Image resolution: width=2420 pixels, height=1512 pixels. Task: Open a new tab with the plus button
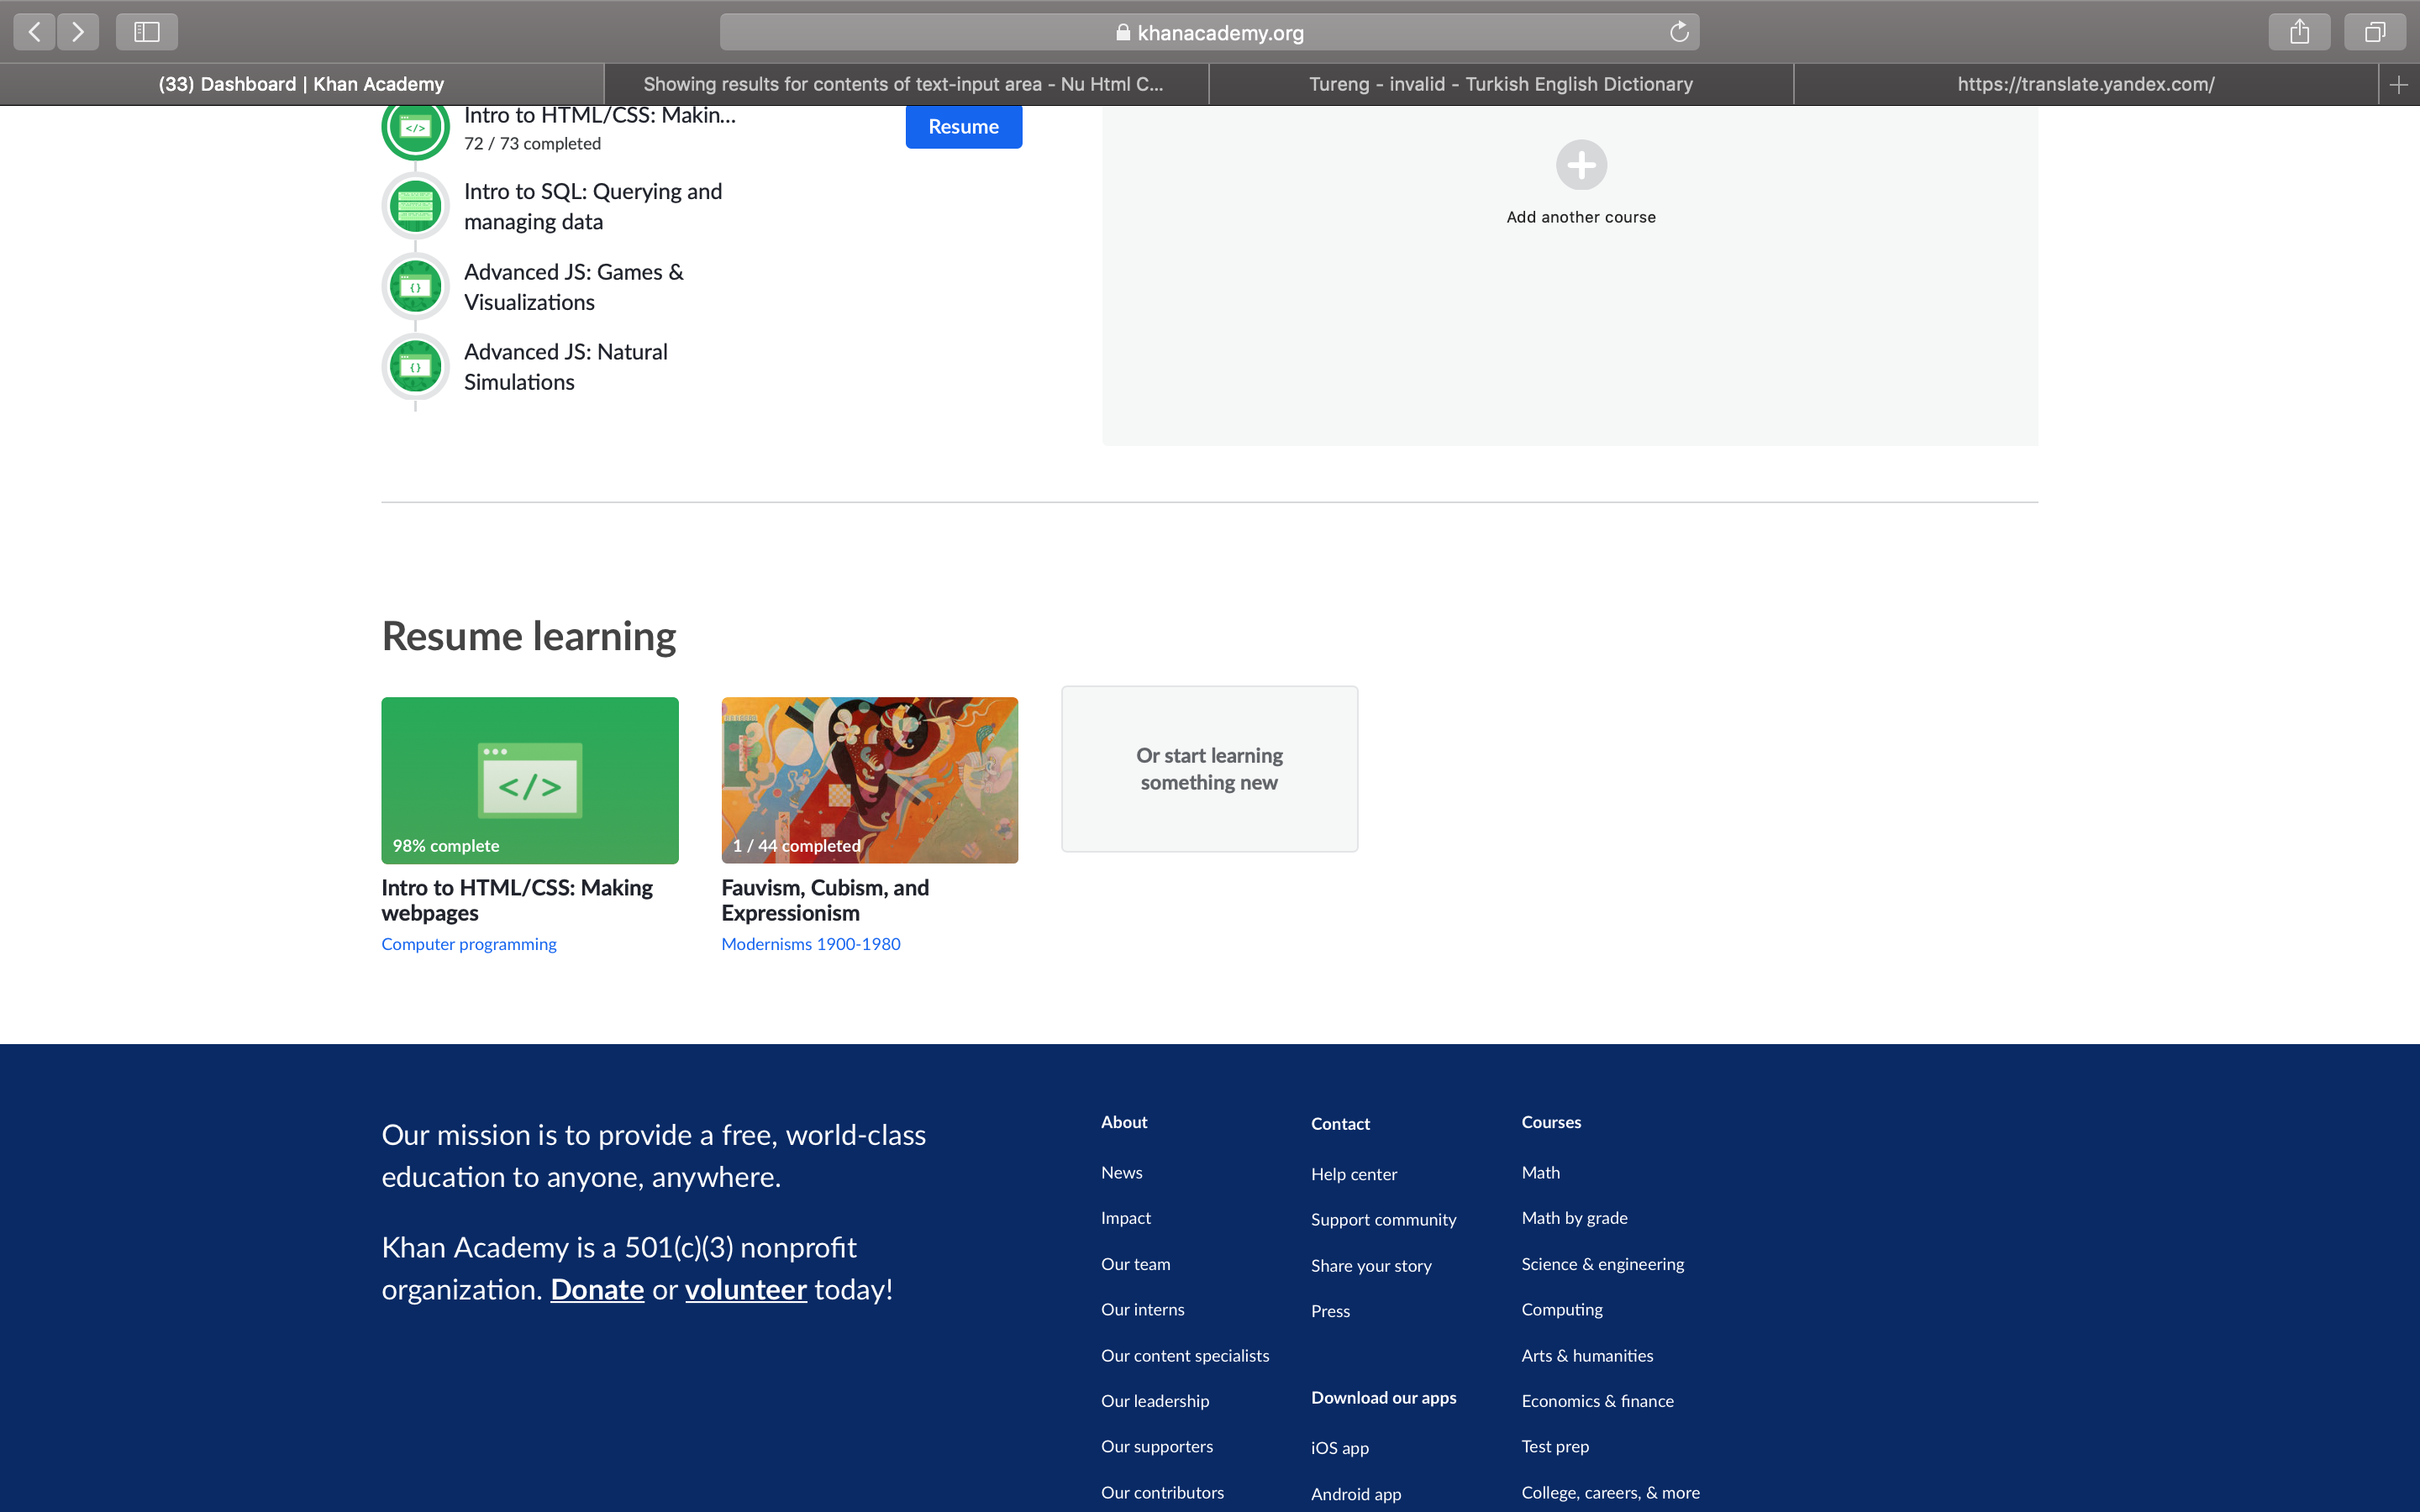[x=2398, y=85]
